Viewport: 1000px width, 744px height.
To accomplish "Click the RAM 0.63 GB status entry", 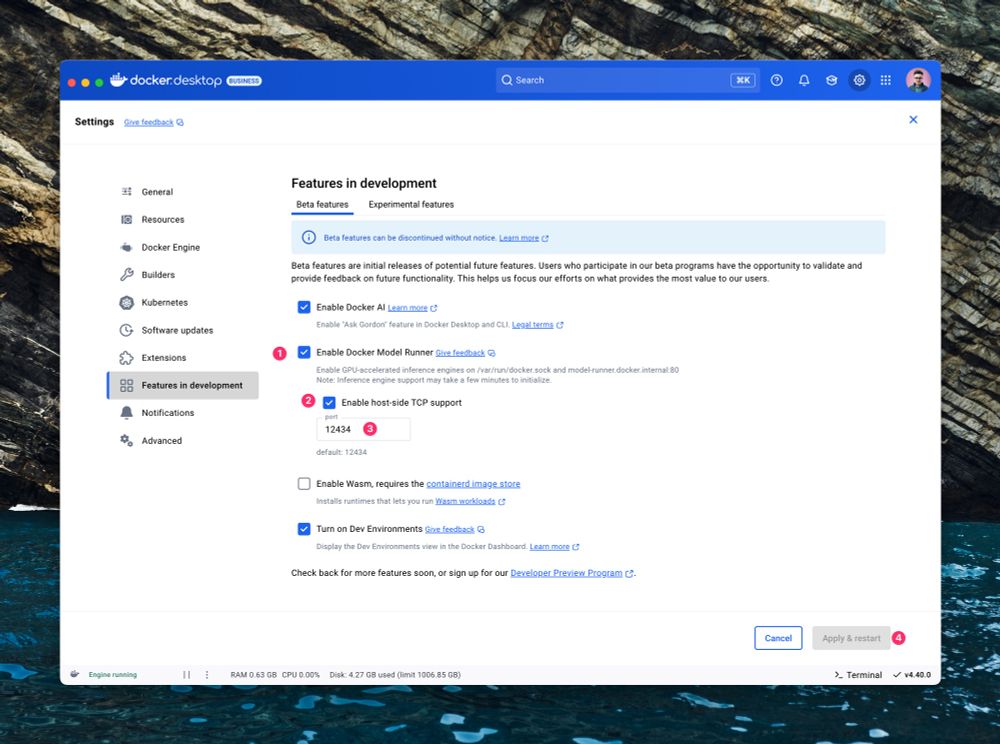I will (253, 675).
